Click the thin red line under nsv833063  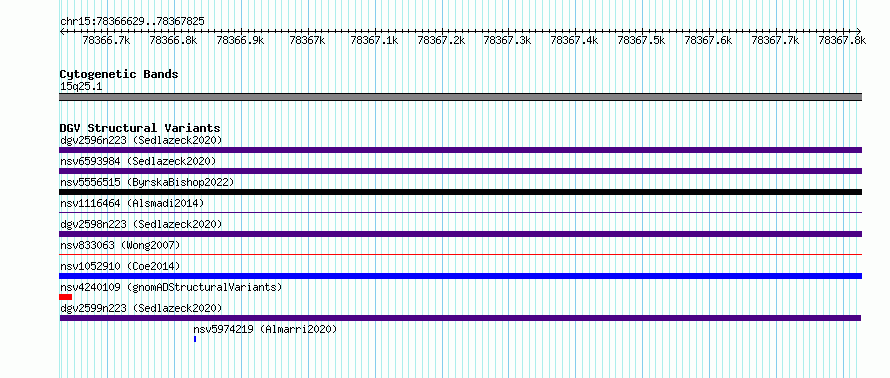(x=461, y=254)
